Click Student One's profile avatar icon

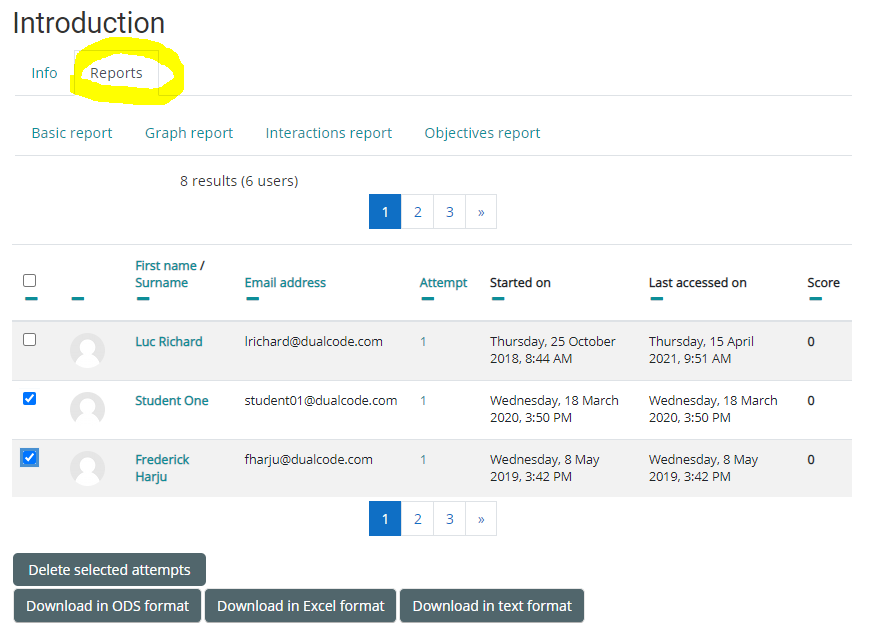[x=88, y=409]
